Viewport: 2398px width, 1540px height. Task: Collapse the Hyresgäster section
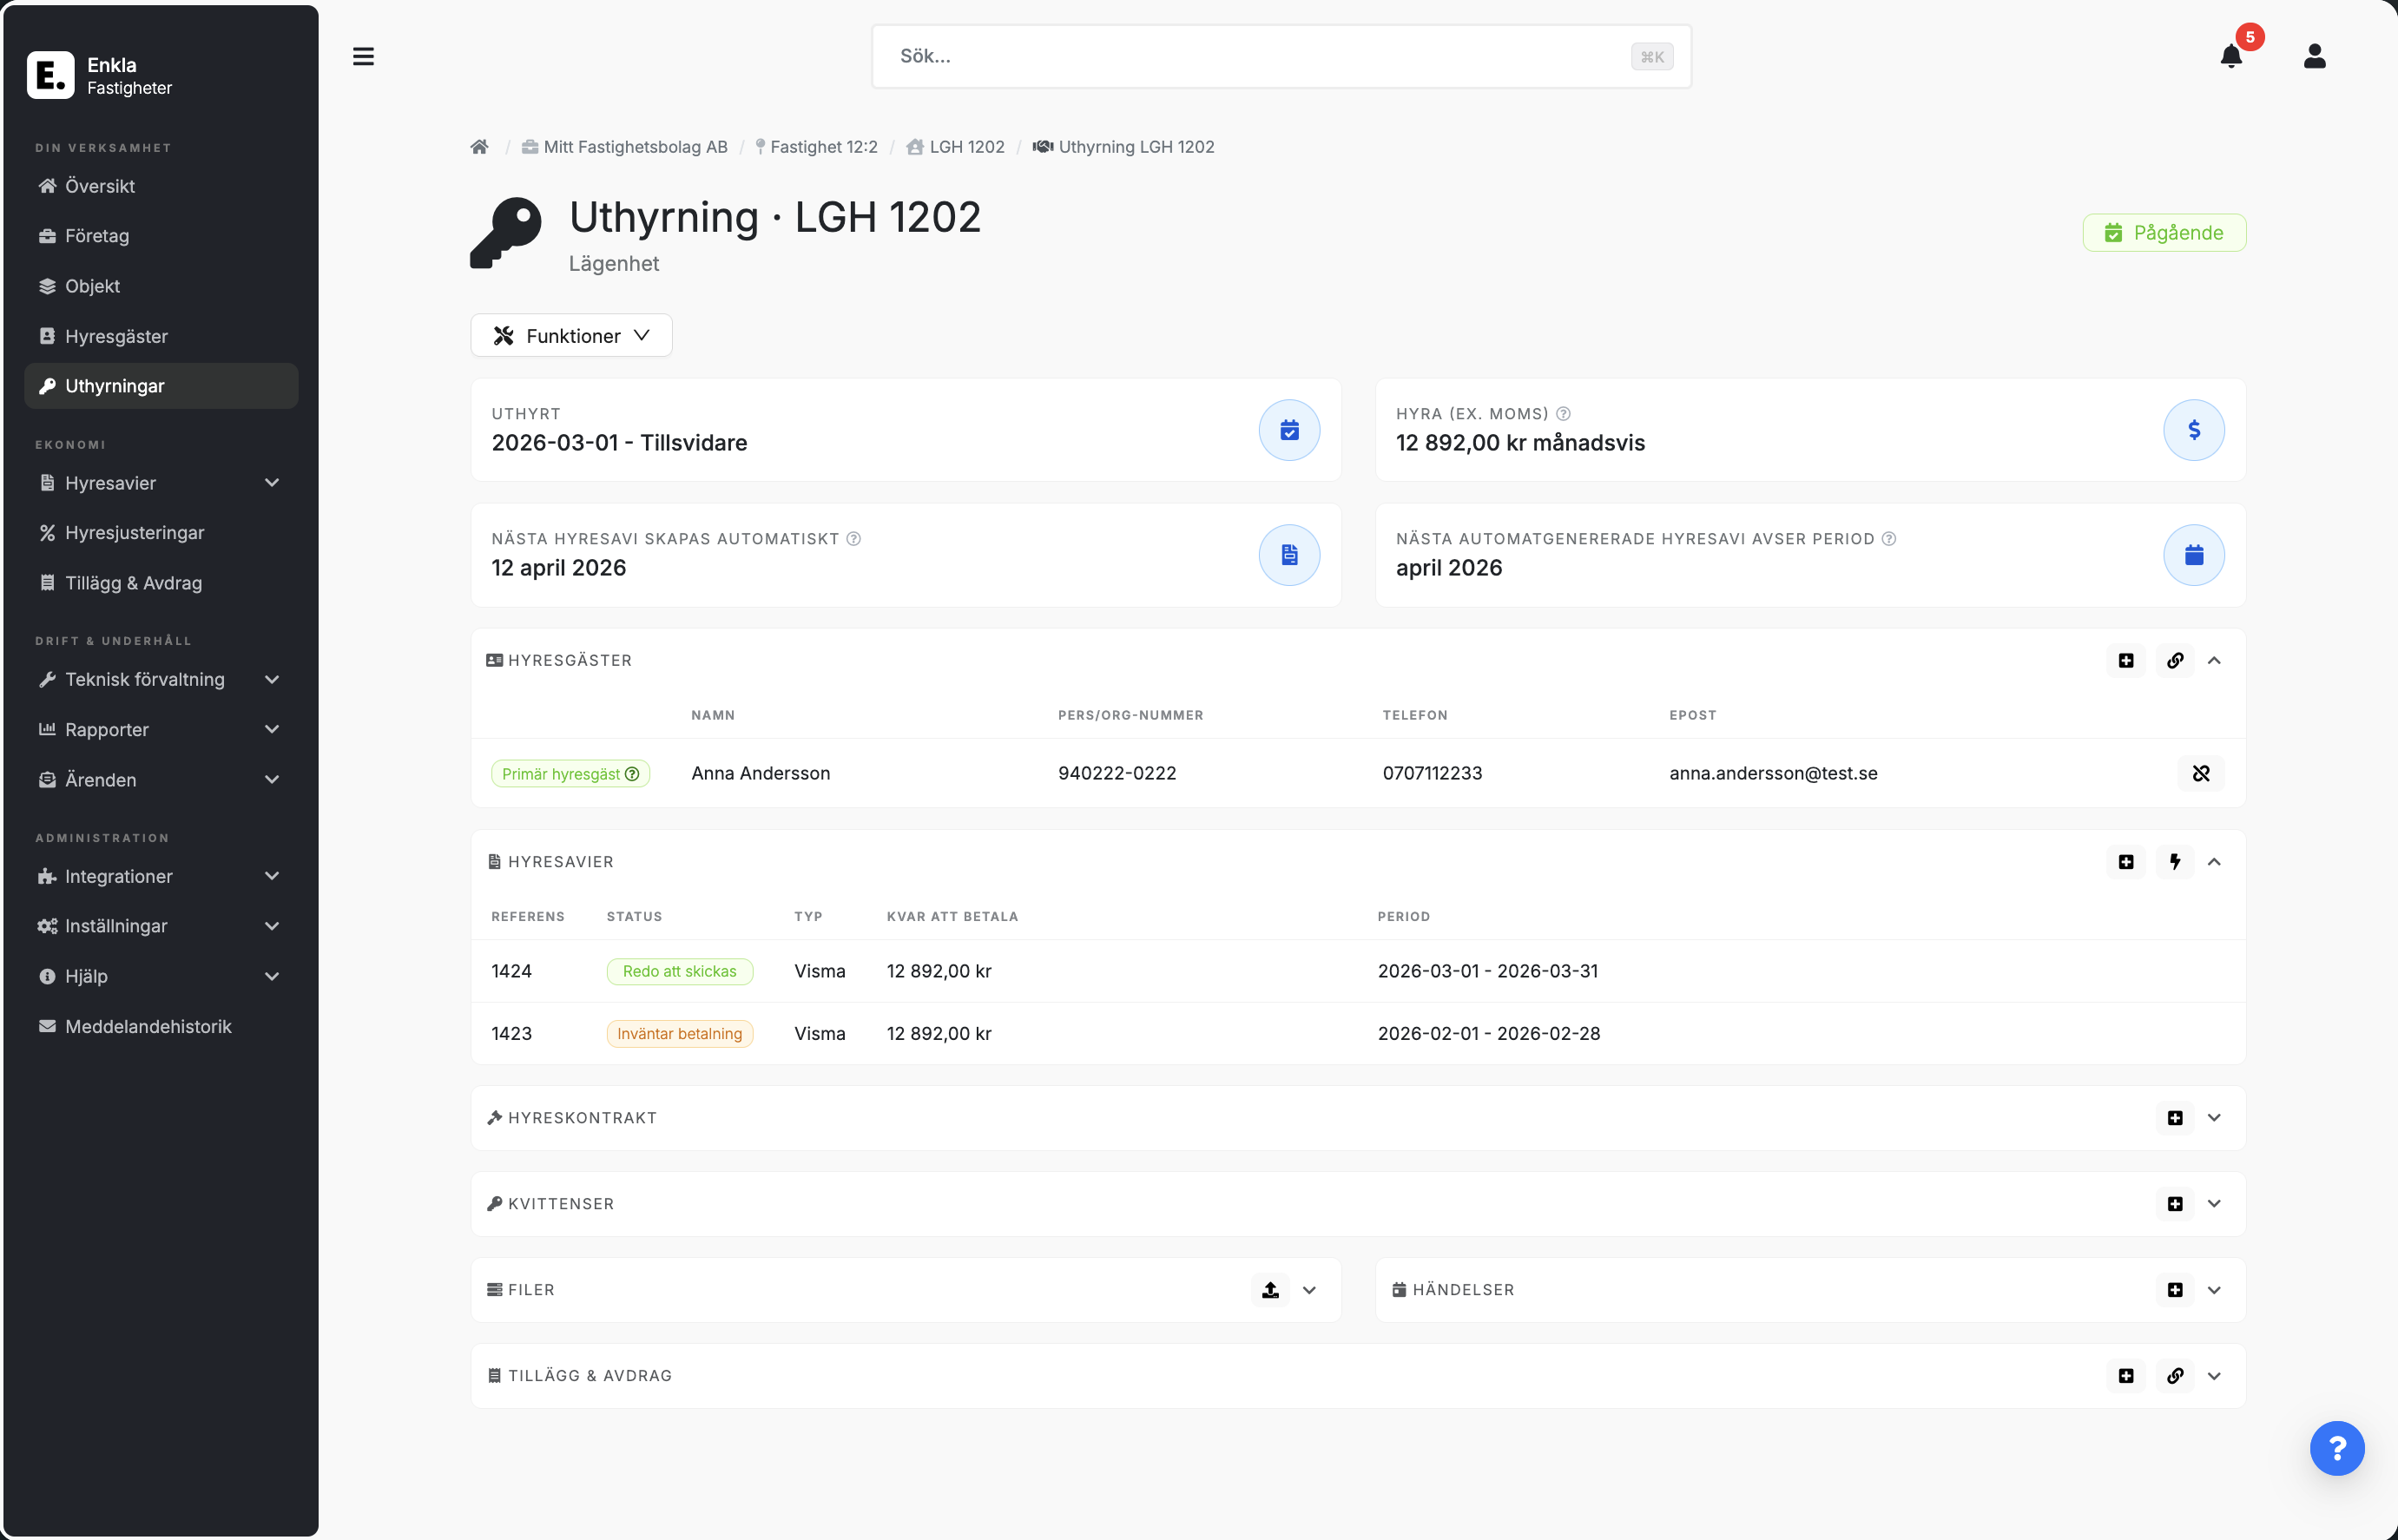coord(2214,661)
